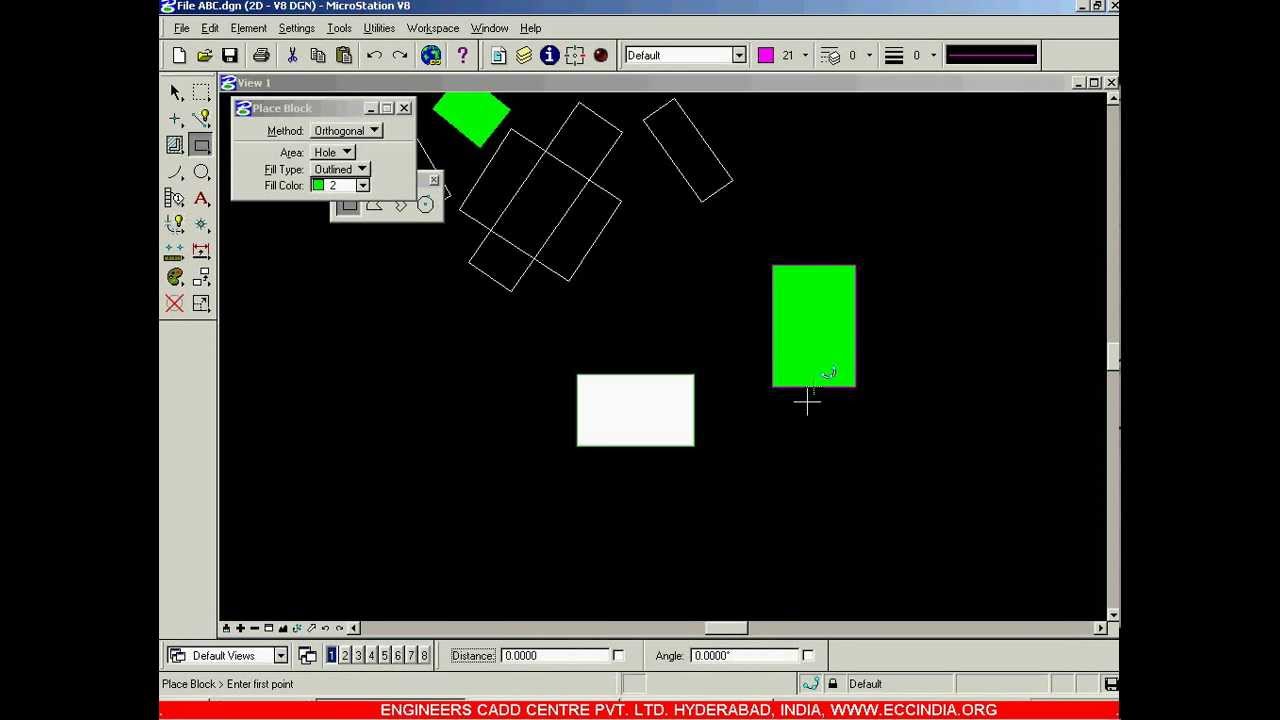Screen dimensions: 1280x720
Task: Open the File menu
Action: point(182,28)
